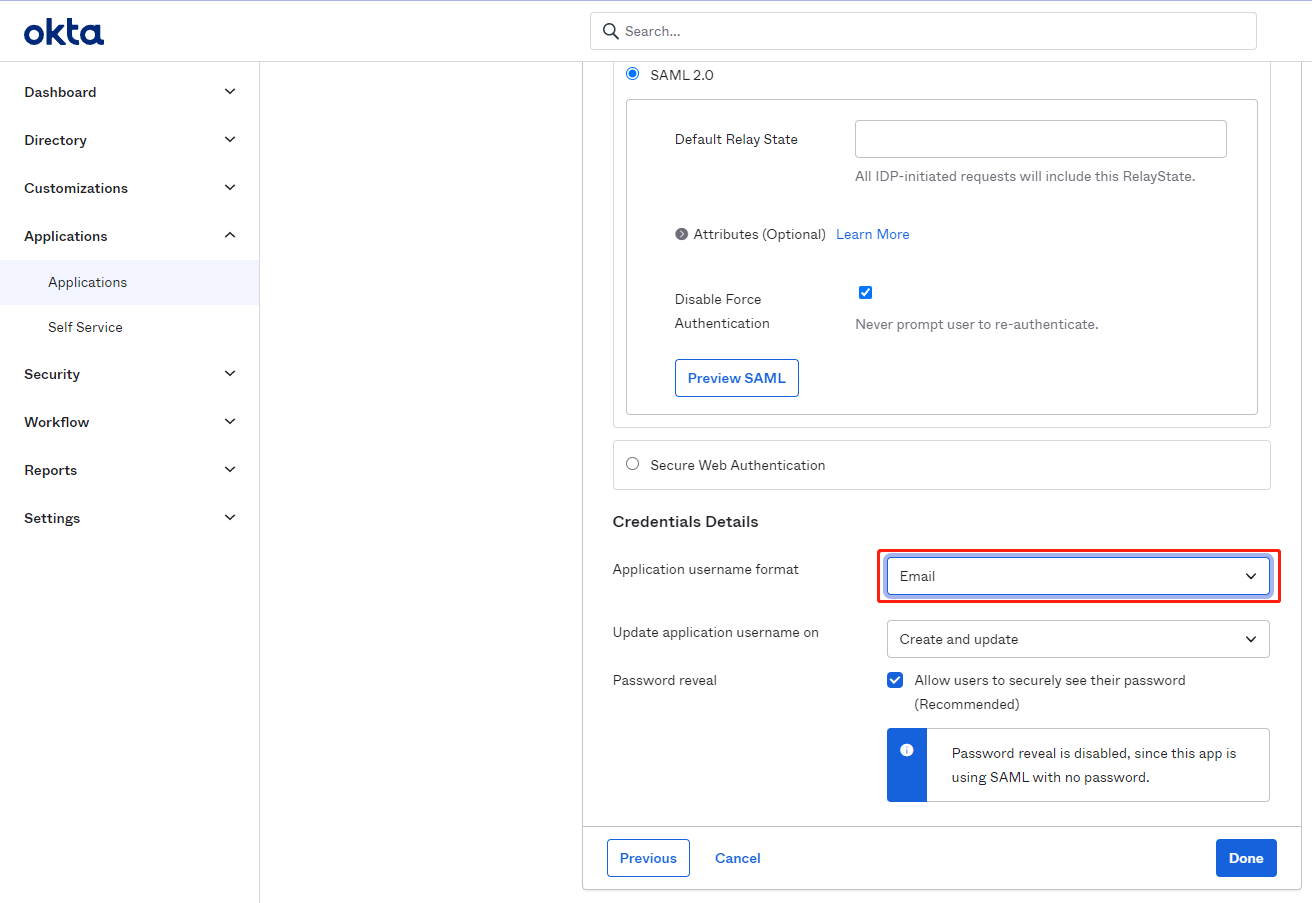
Task: Click the search magnifier icon
Action: pos(610,31)
